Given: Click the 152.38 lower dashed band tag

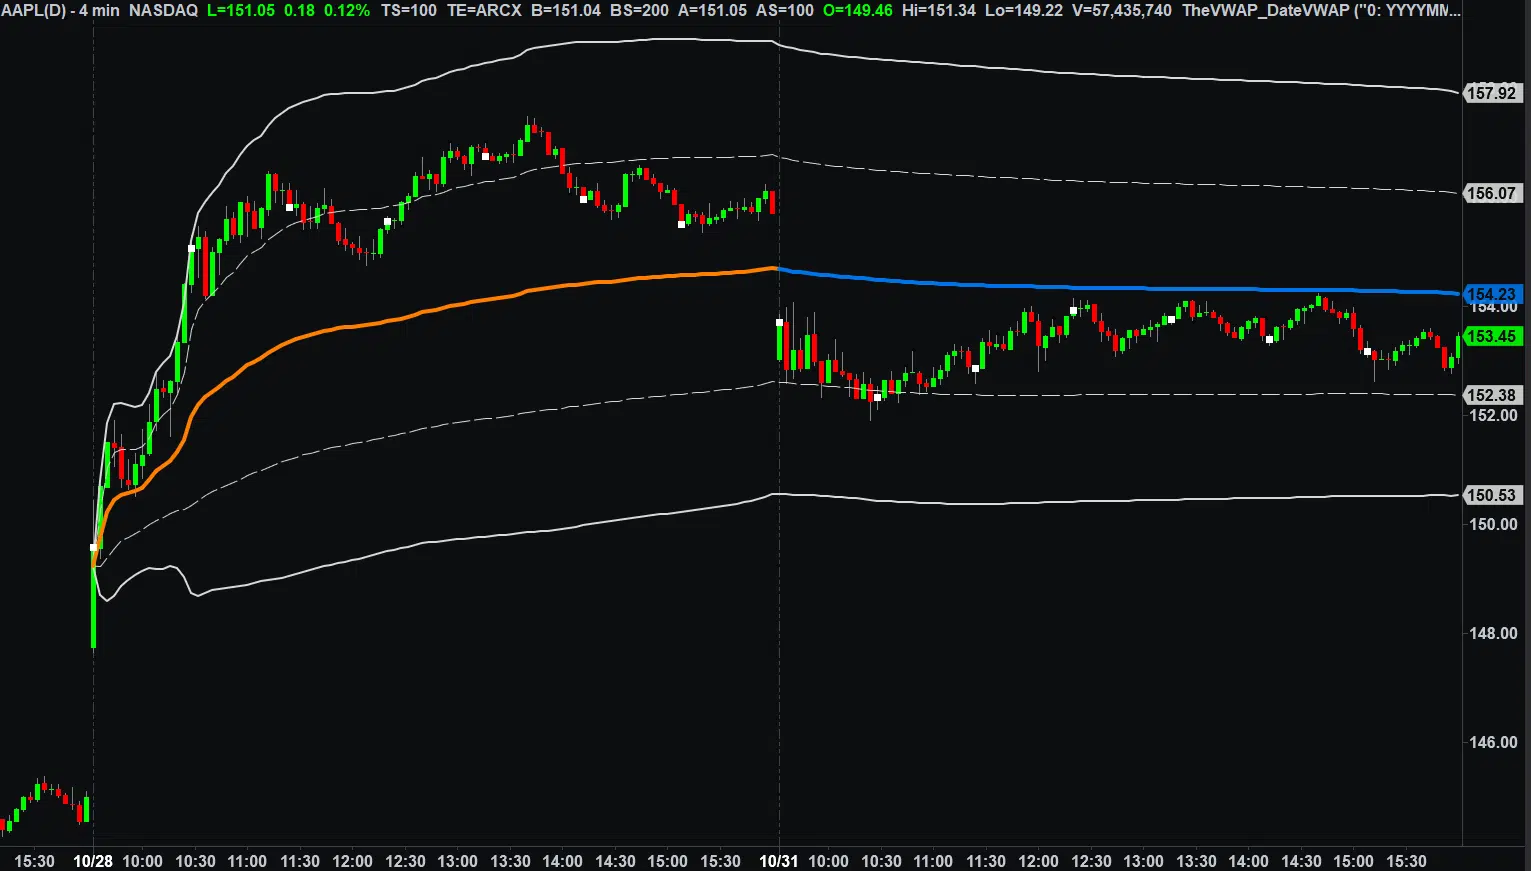Looking at the screenshot, I should pyautogui.click(x=1492, y=395).
